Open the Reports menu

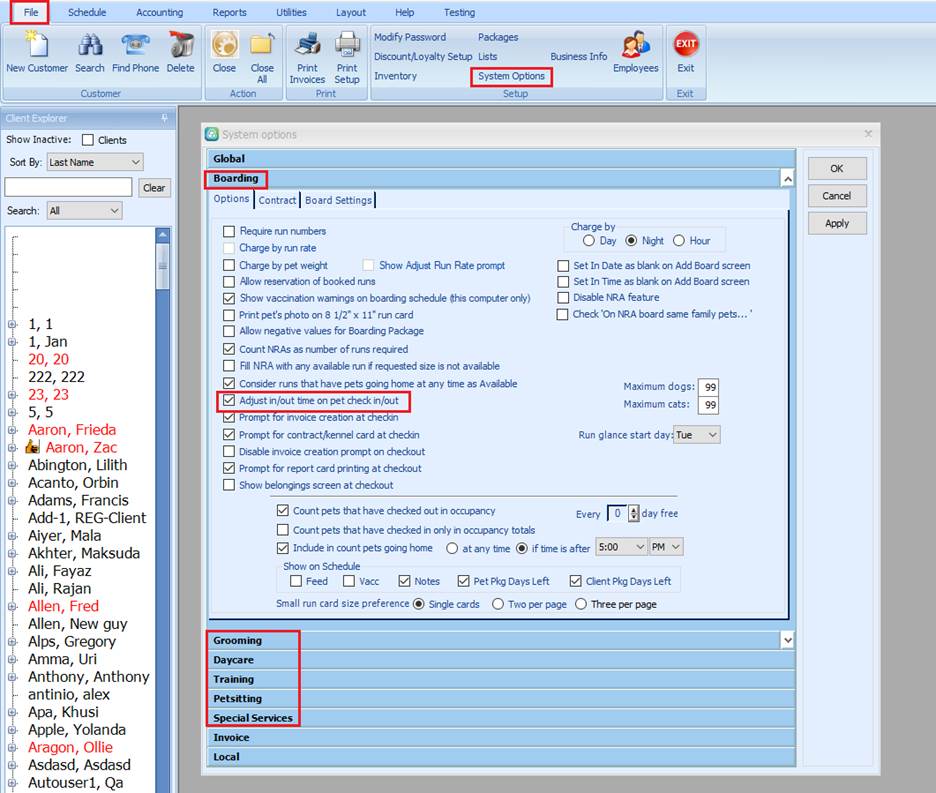pyautogui.click(x=229, y=13)
